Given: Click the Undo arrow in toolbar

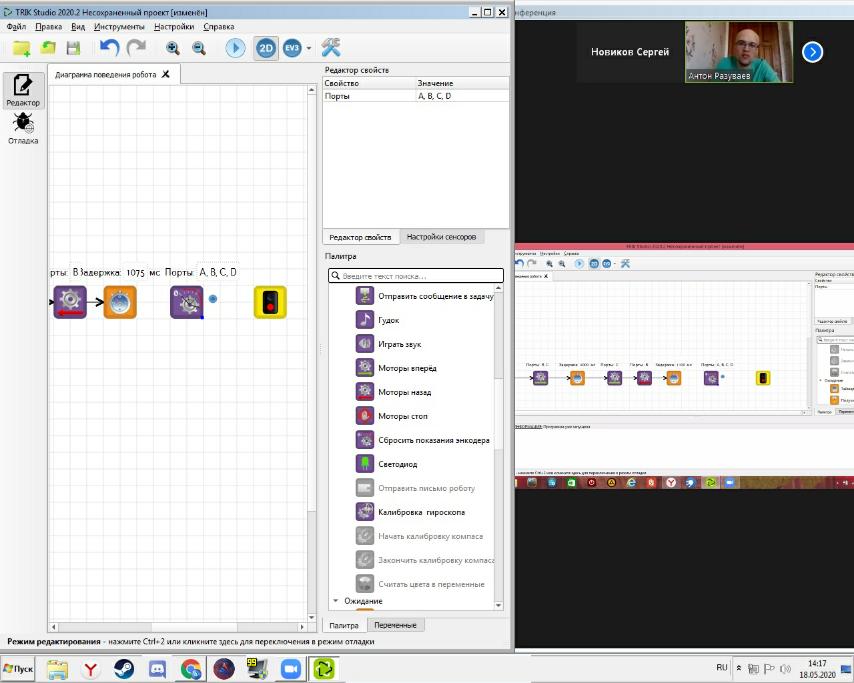Looking at the screenshot, I should 109,48.
